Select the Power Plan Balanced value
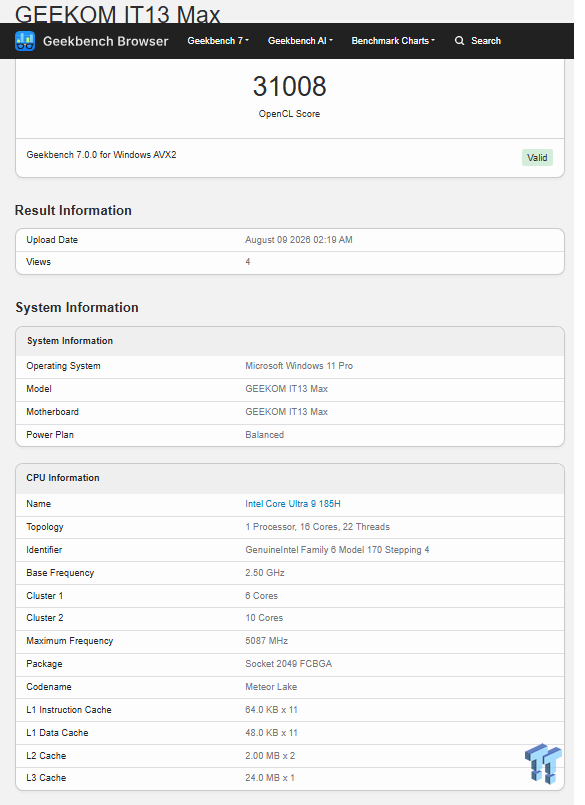The width and height of the screenshot is (585, 805). coord(264,435)
